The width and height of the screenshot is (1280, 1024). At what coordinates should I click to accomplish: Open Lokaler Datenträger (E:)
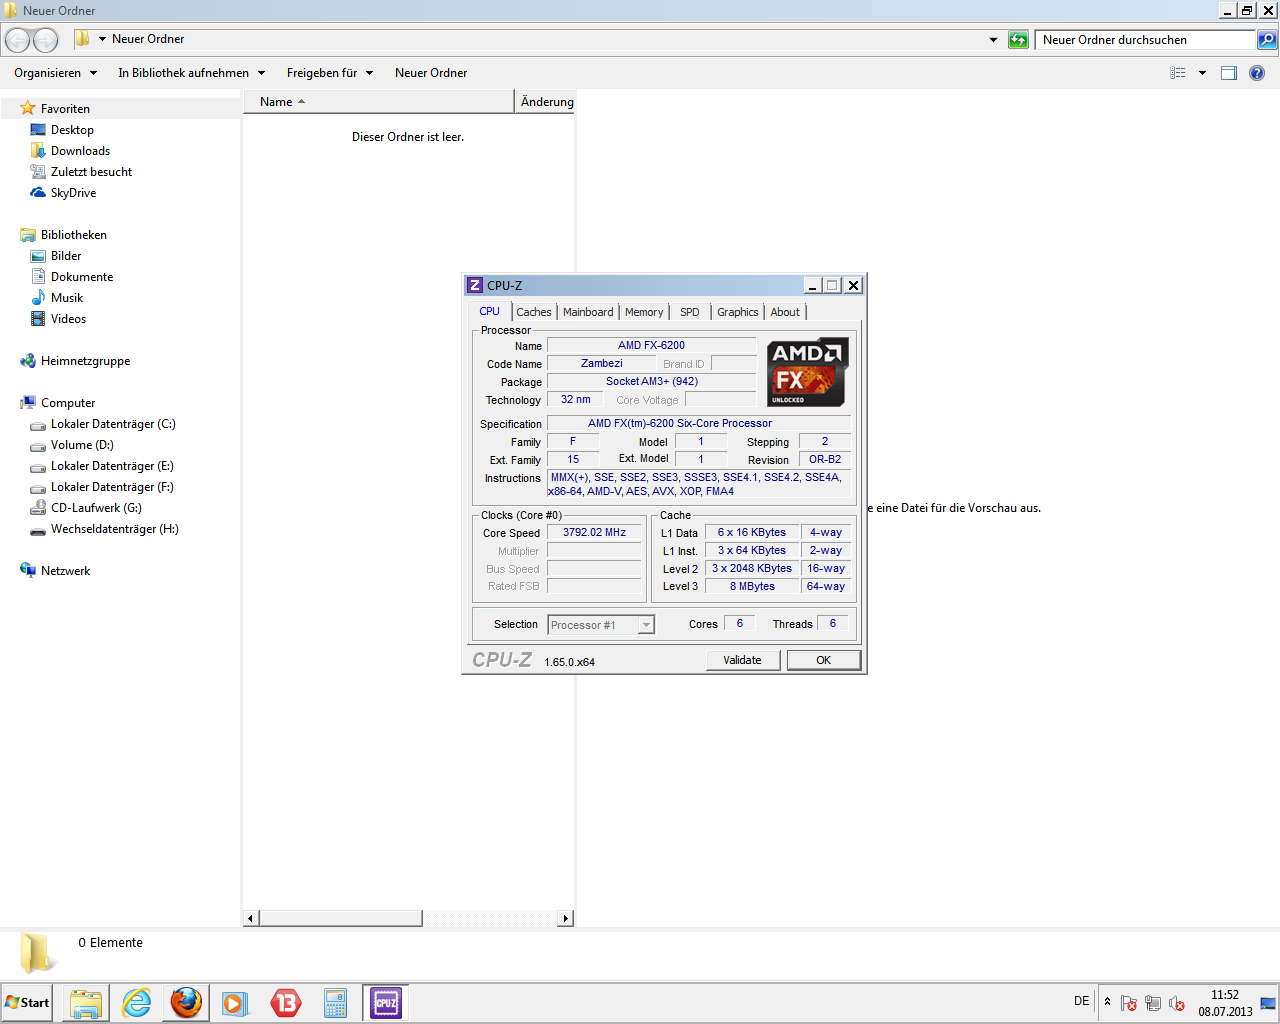112,466
